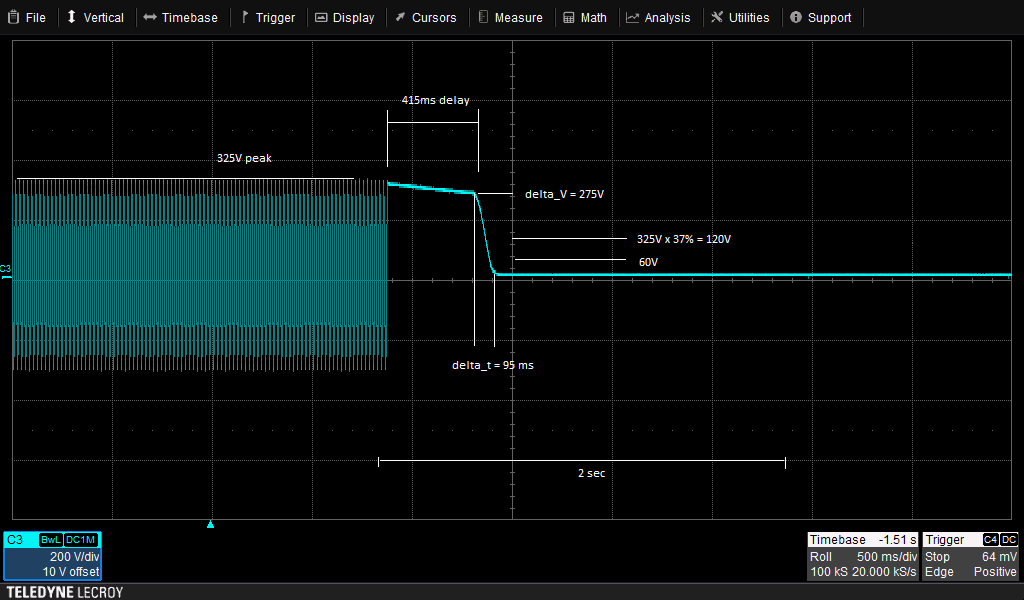Open the Trigger descriptor box
1024x600 pixels.
tap(970, 556)
